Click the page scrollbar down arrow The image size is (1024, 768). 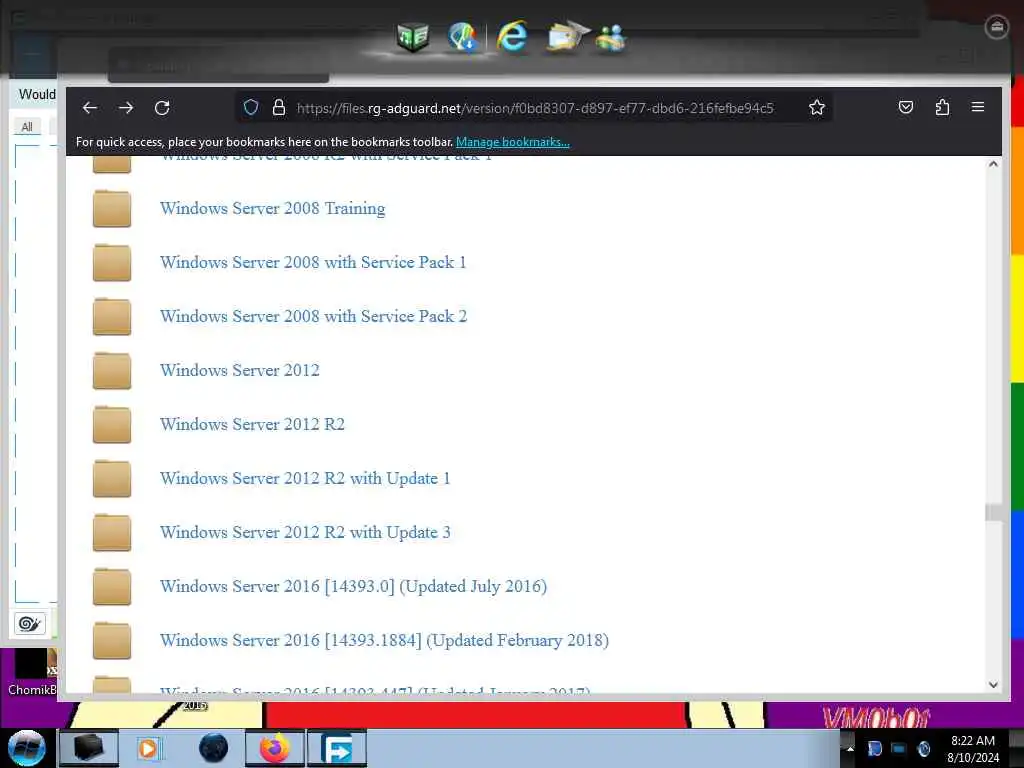(993, 684)
